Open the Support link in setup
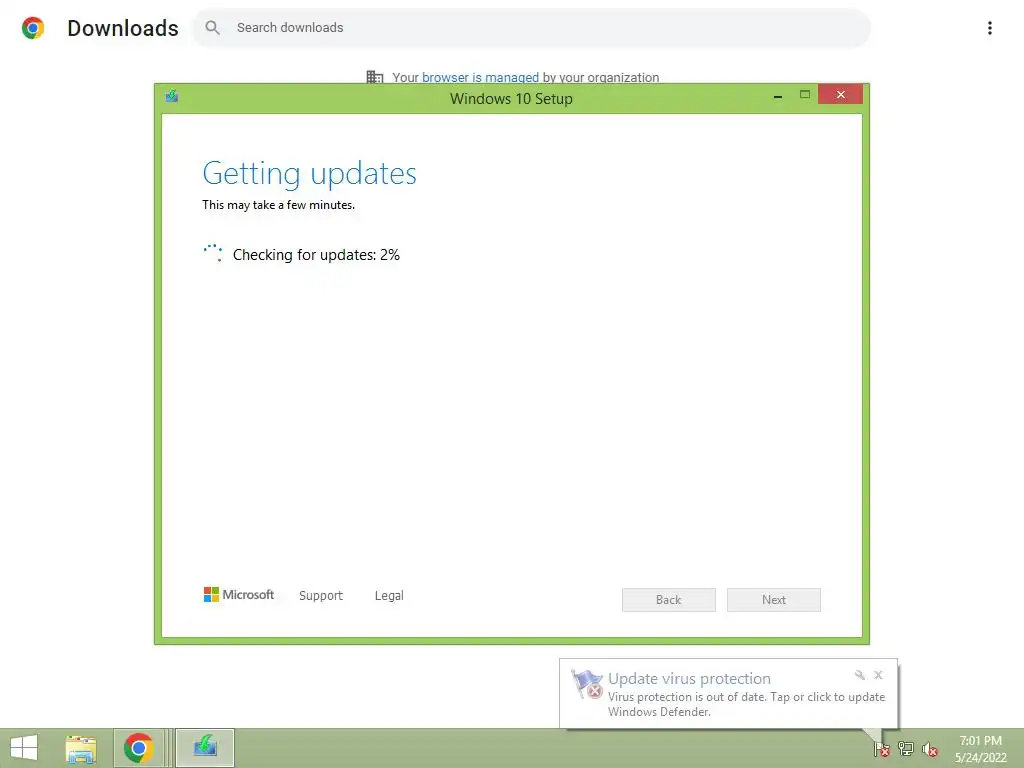 (321, 596)
